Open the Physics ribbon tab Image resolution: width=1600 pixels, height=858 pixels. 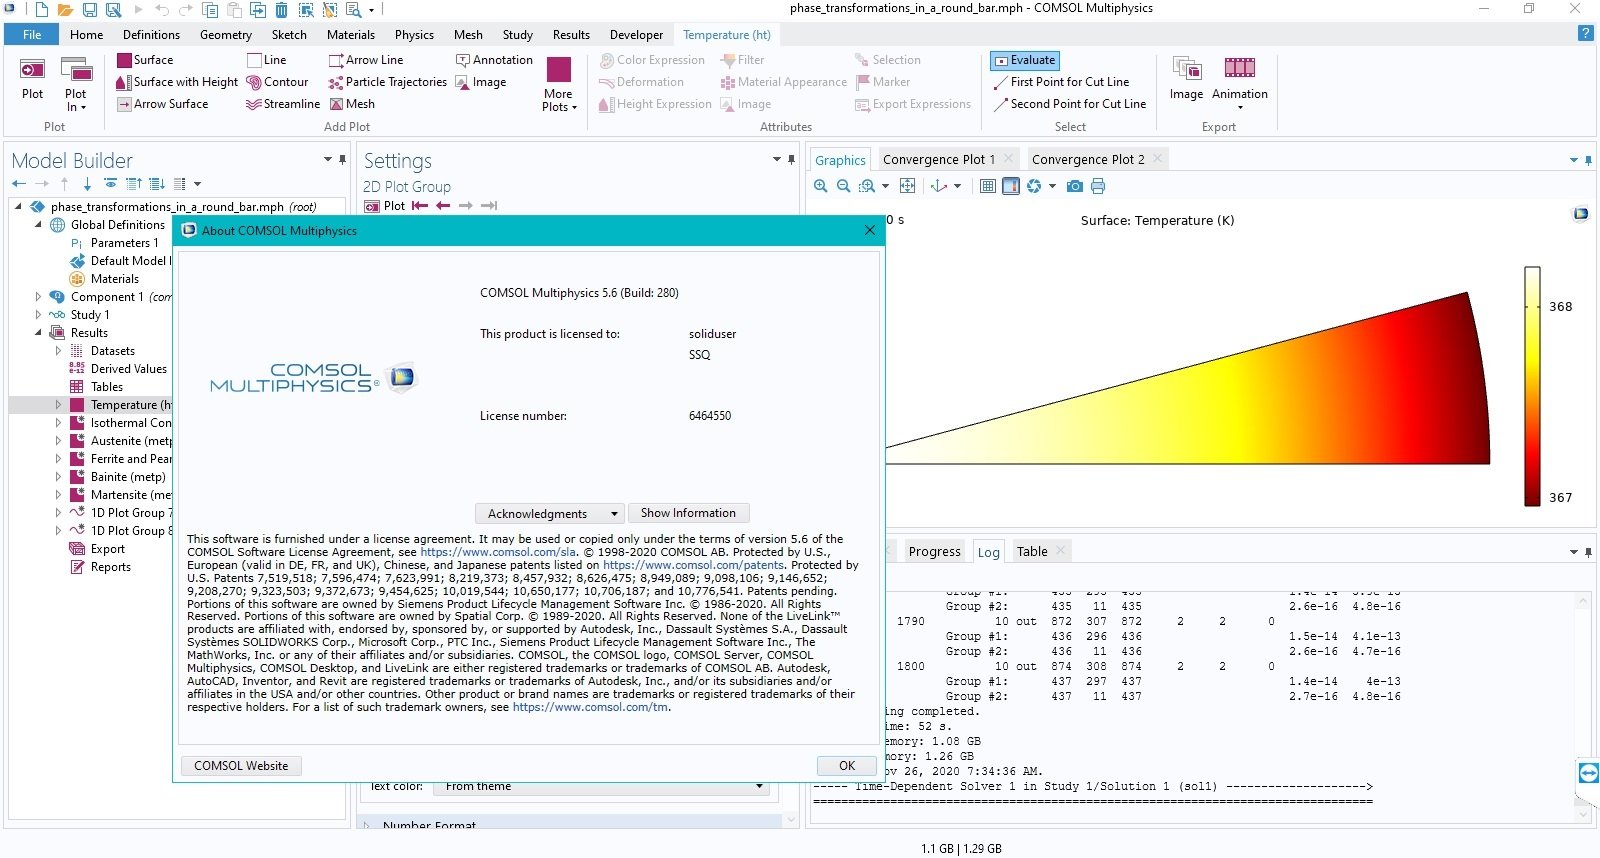414,34
